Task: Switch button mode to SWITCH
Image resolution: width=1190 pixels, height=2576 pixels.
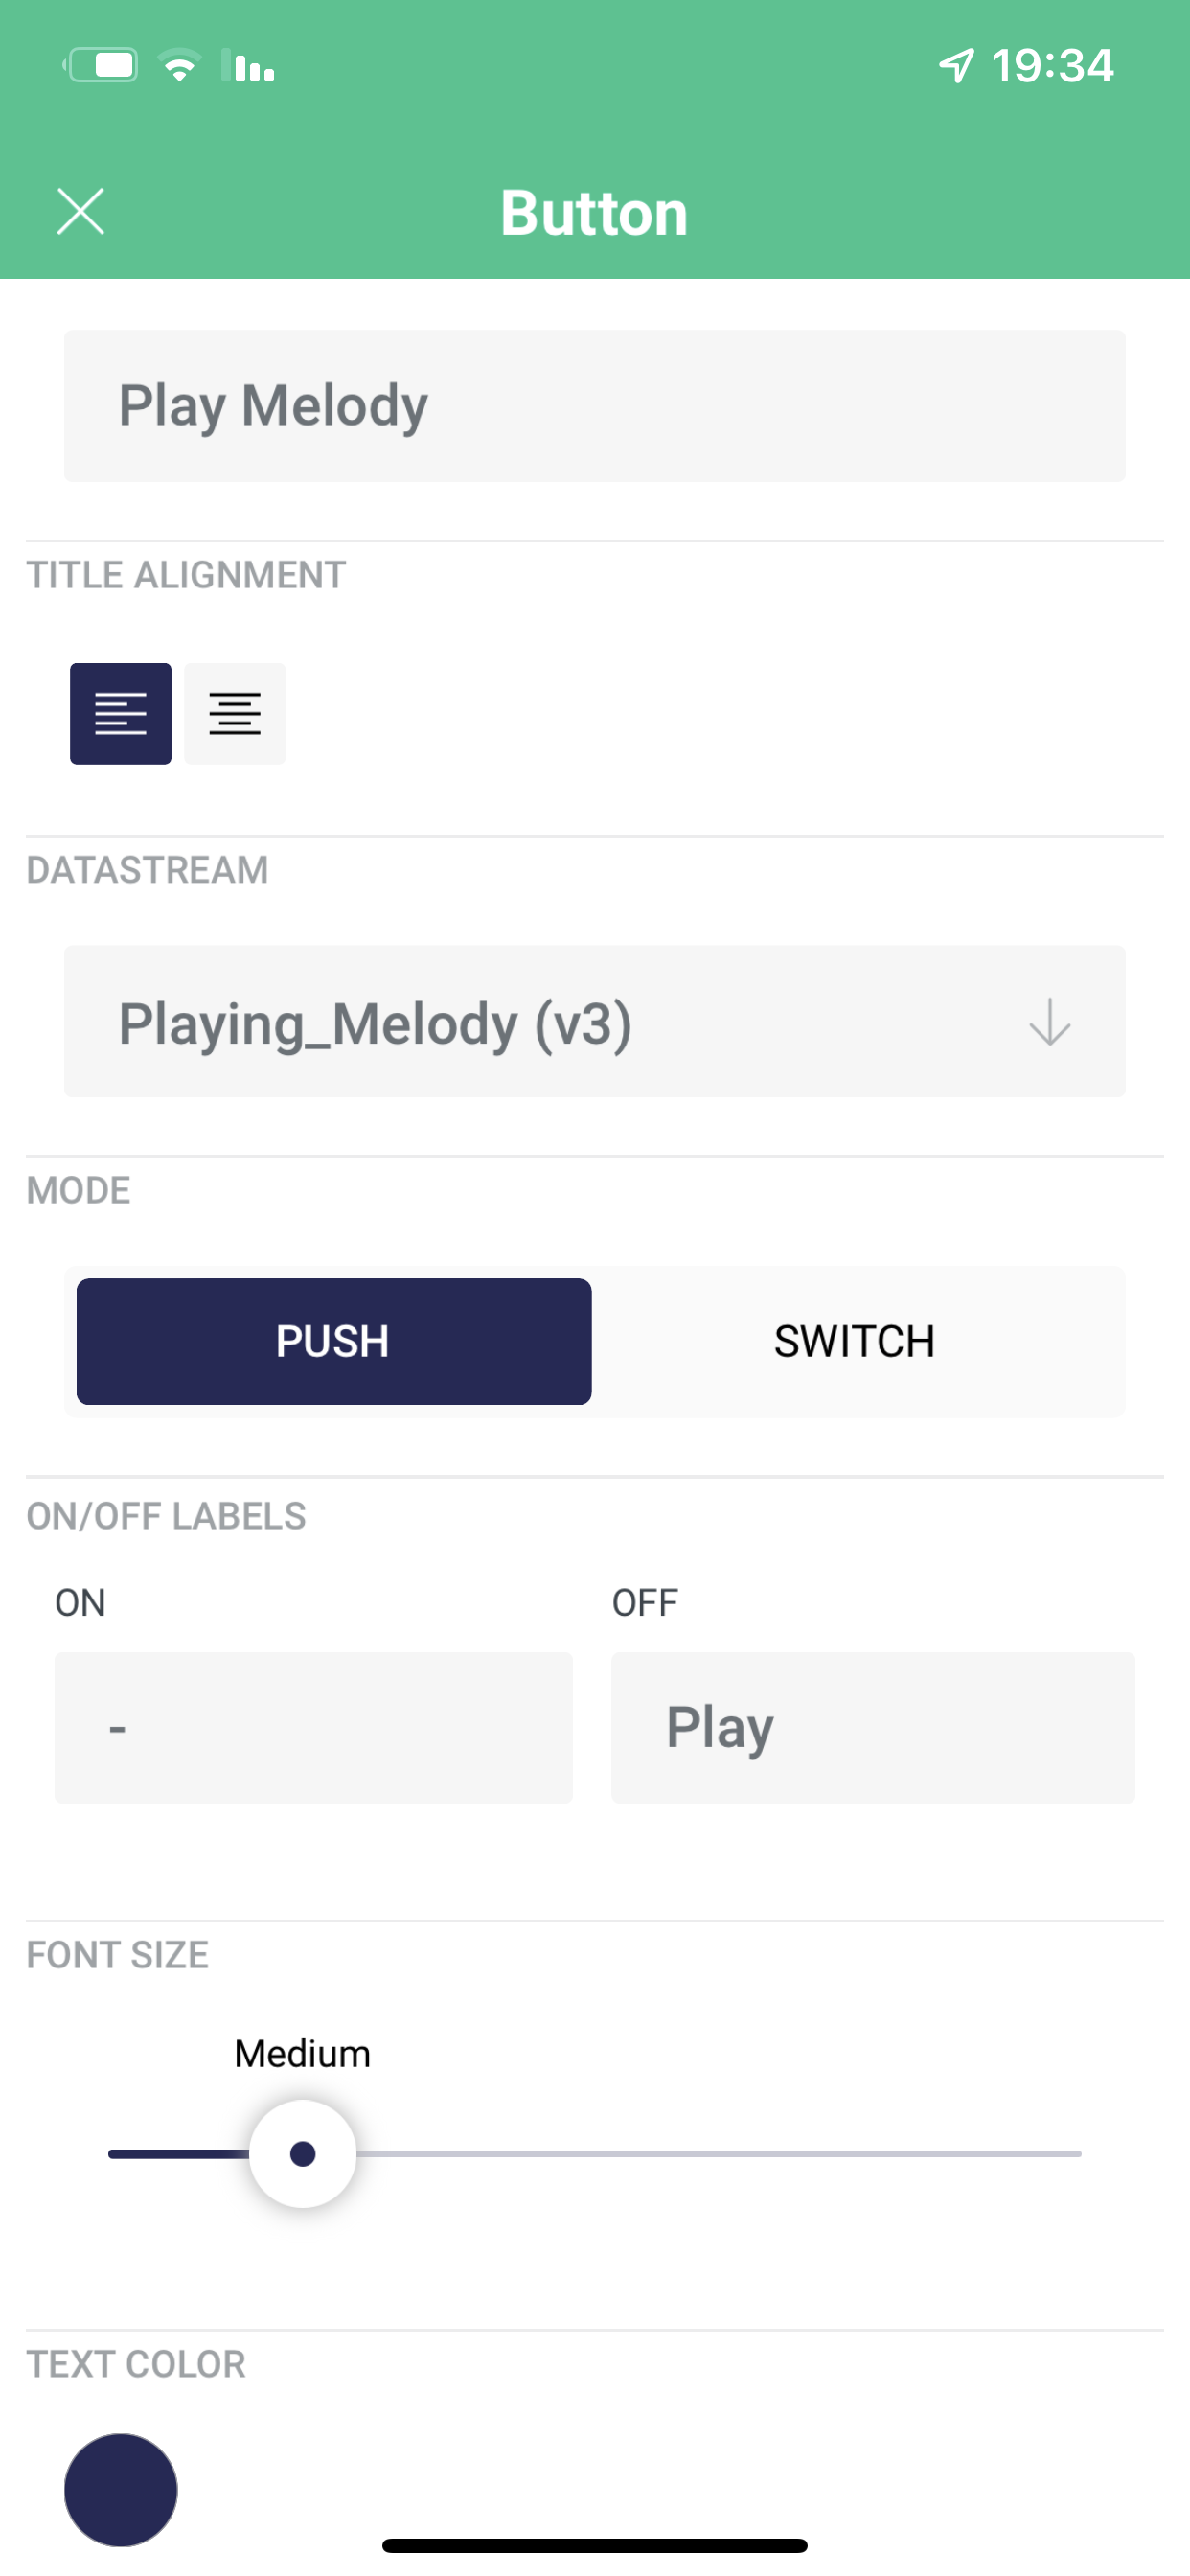Action: [854, 1341]
